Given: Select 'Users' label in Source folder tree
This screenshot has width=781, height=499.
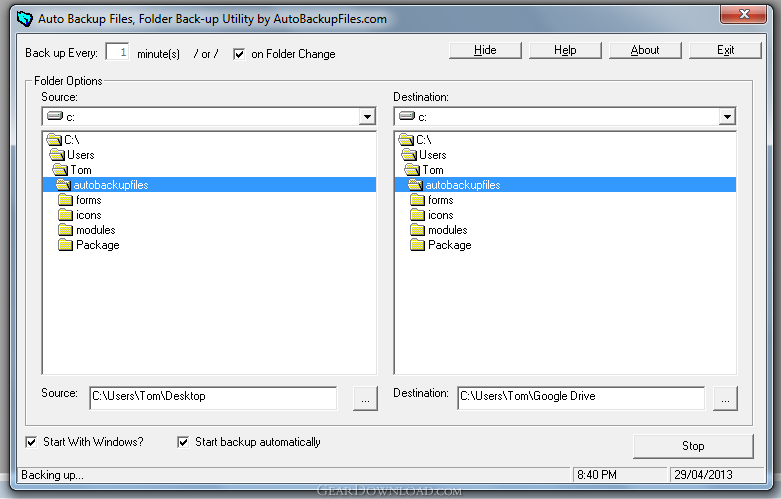Looking at the screenshot, I should point(81,155).
